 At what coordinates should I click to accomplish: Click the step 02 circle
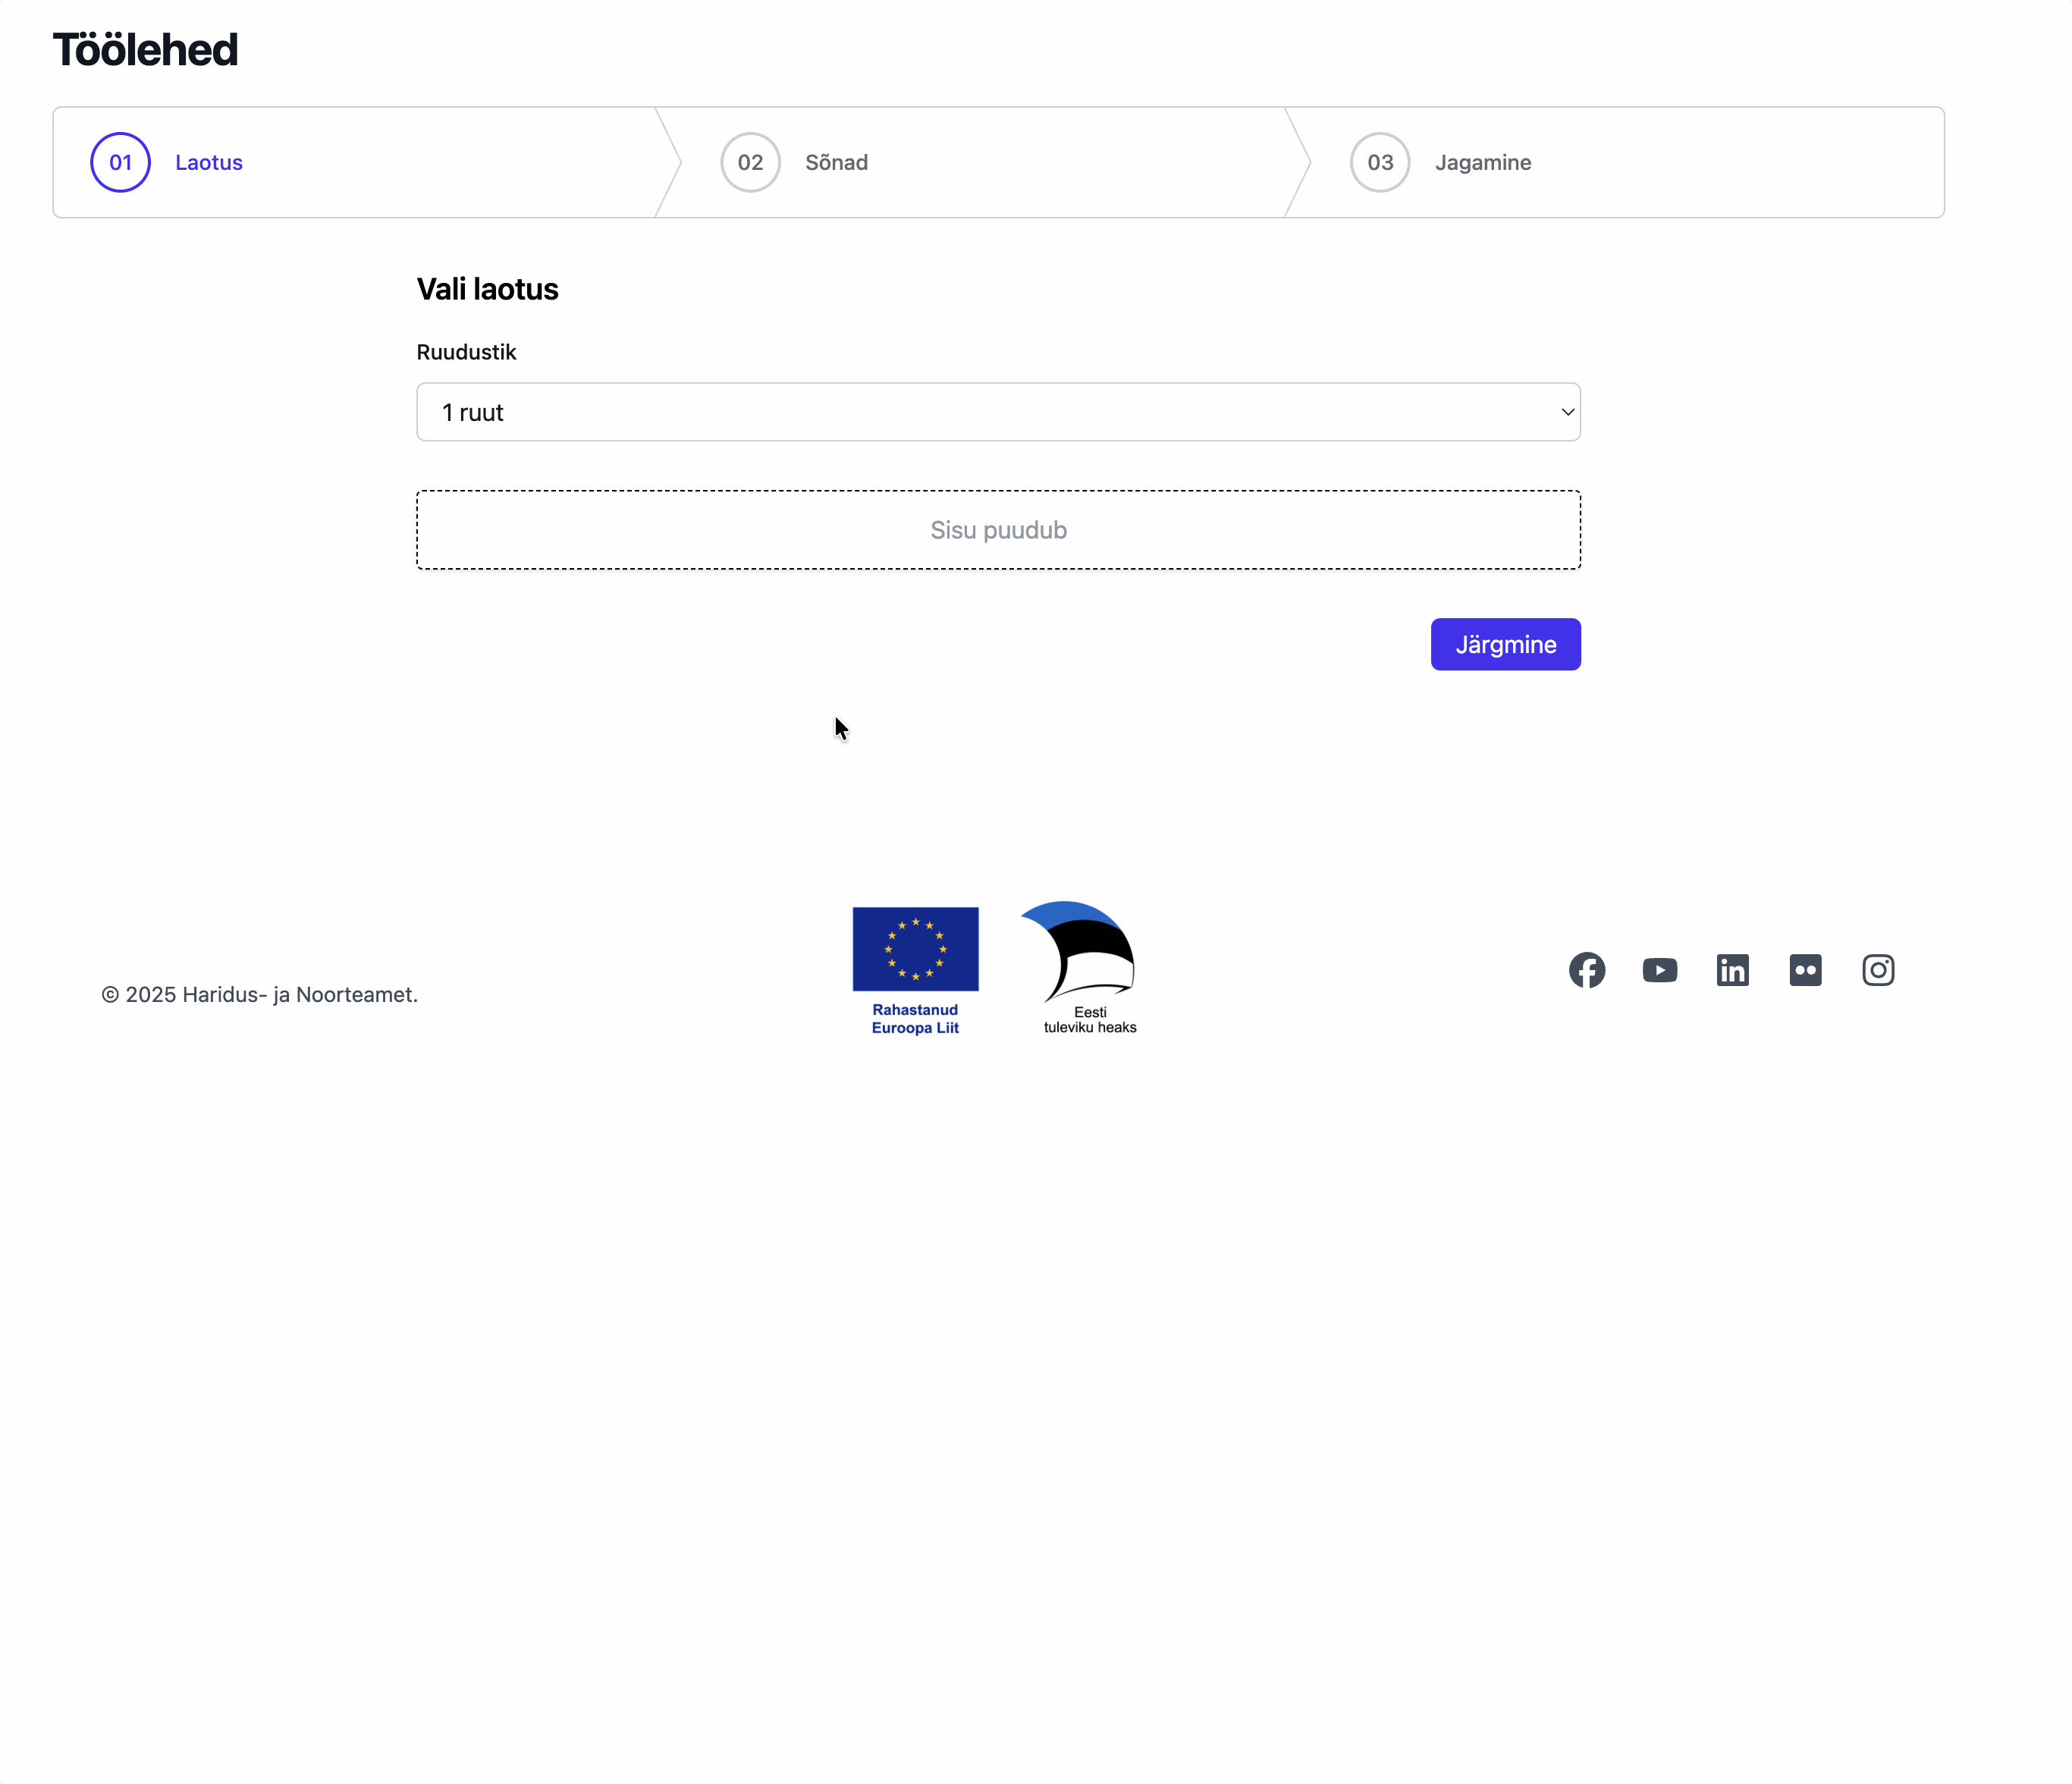coord(750,162)
